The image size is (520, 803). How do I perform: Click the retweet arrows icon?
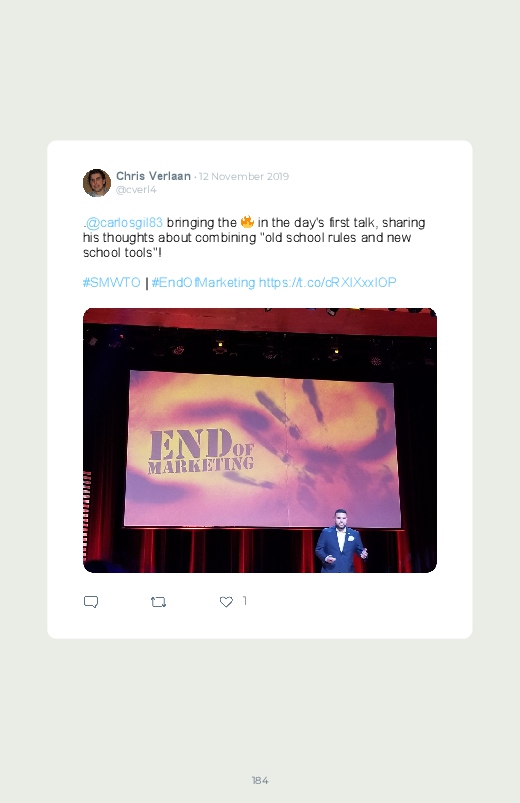(x=158, y=602)
